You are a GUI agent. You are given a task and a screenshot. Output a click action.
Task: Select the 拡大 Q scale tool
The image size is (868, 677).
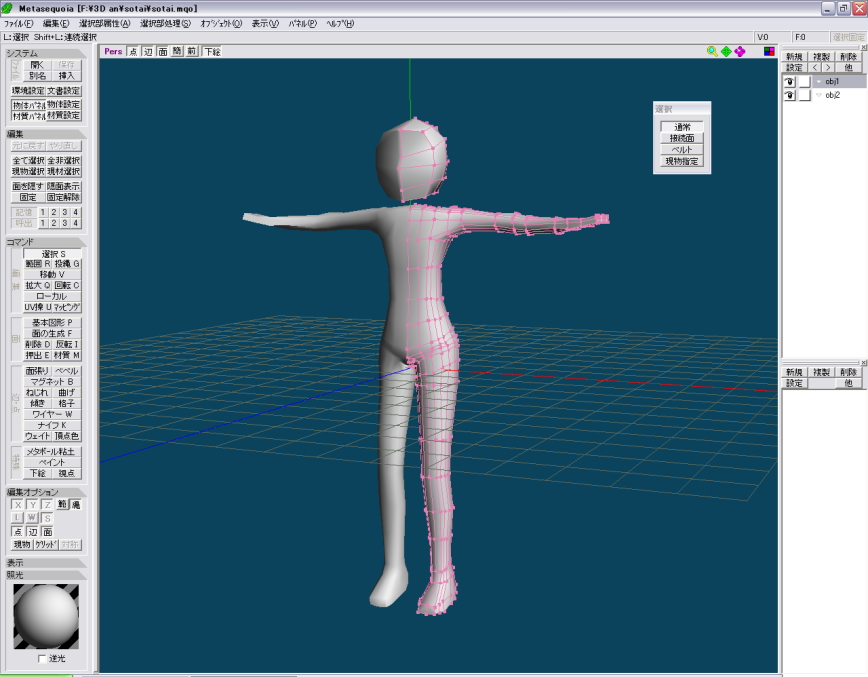[37, 286]
